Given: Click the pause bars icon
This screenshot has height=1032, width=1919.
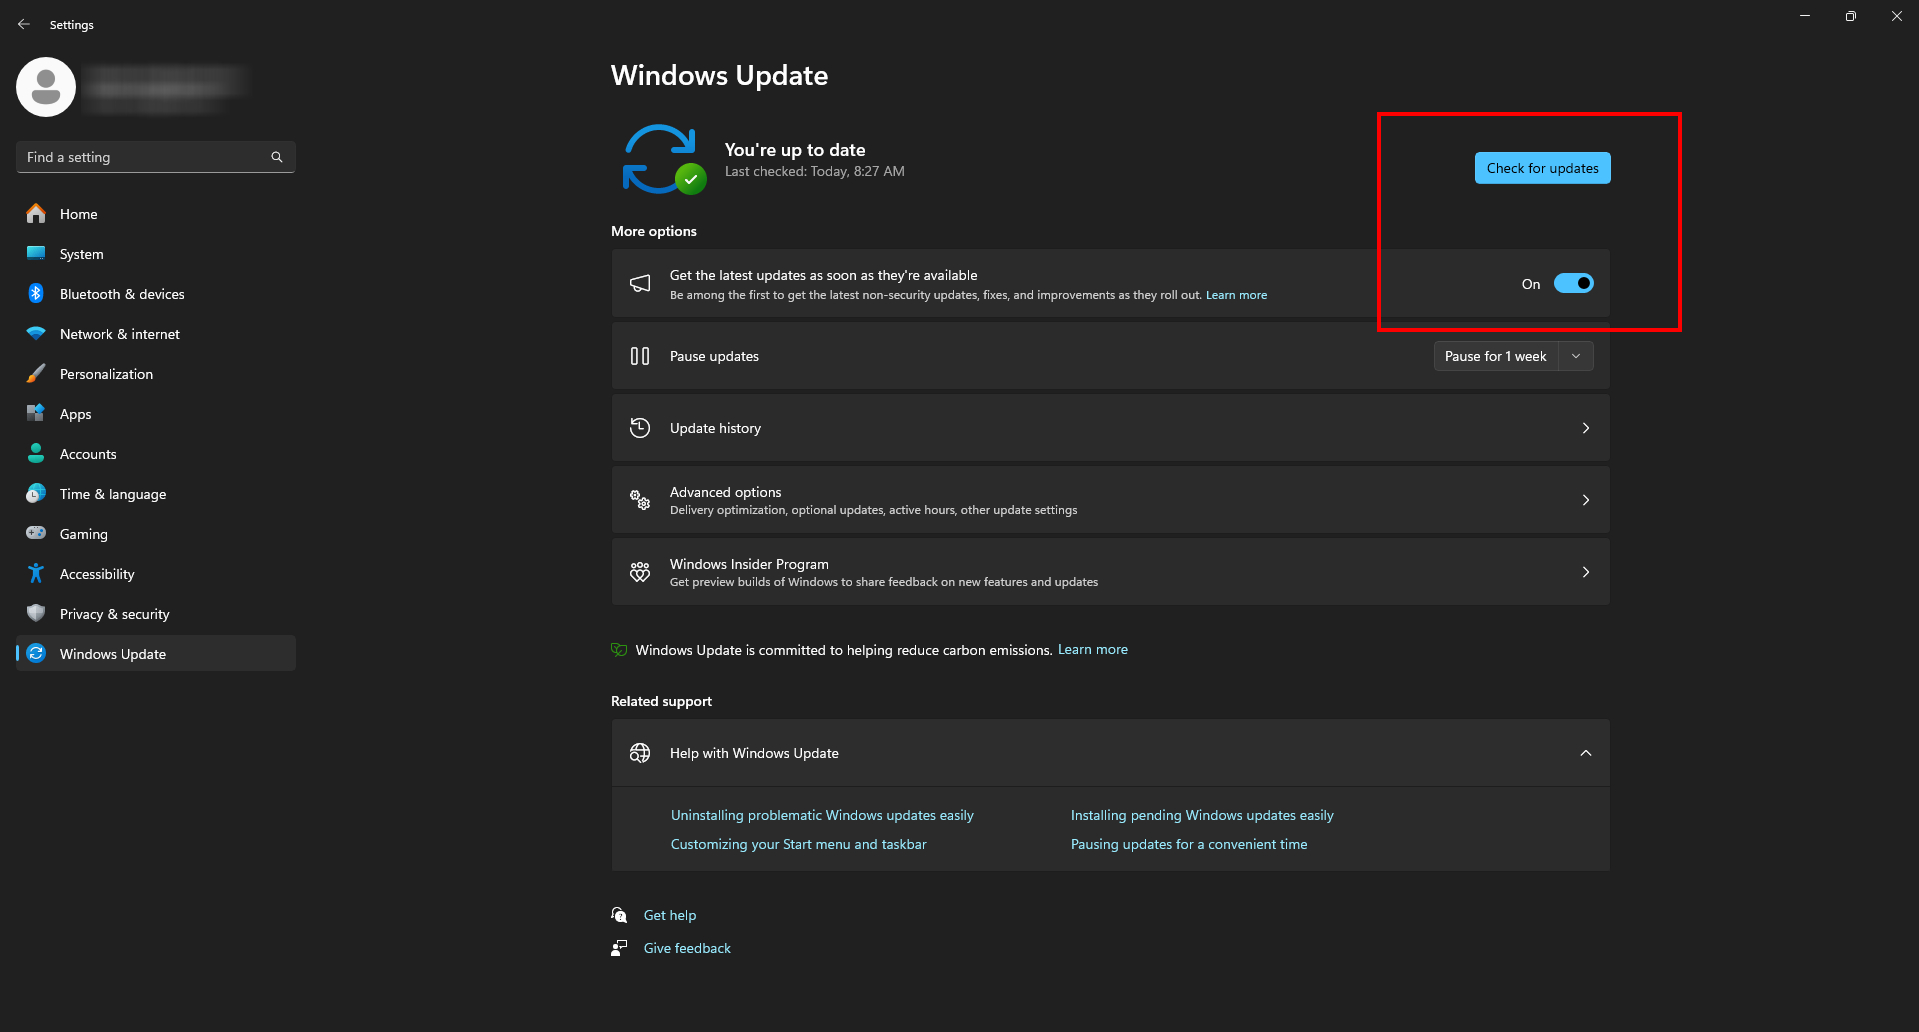Looking at the screenshot, I should pos(640,356).
